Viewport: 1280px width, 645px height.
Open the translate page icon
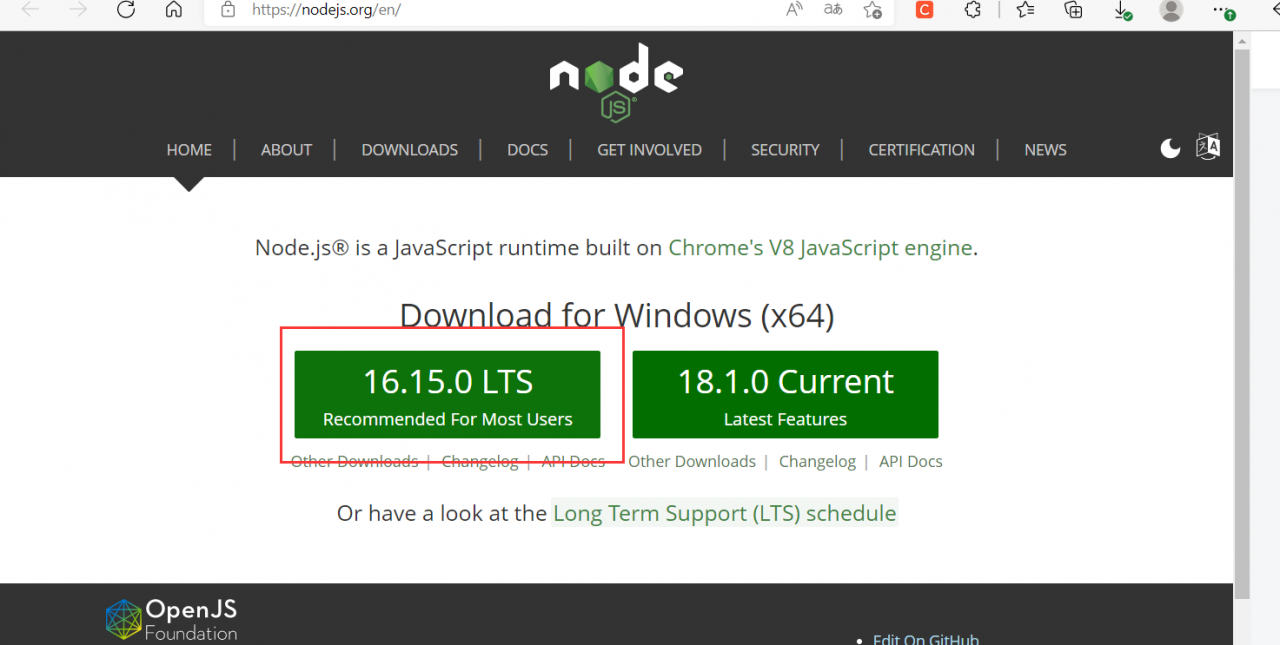[x=833, y=10]
